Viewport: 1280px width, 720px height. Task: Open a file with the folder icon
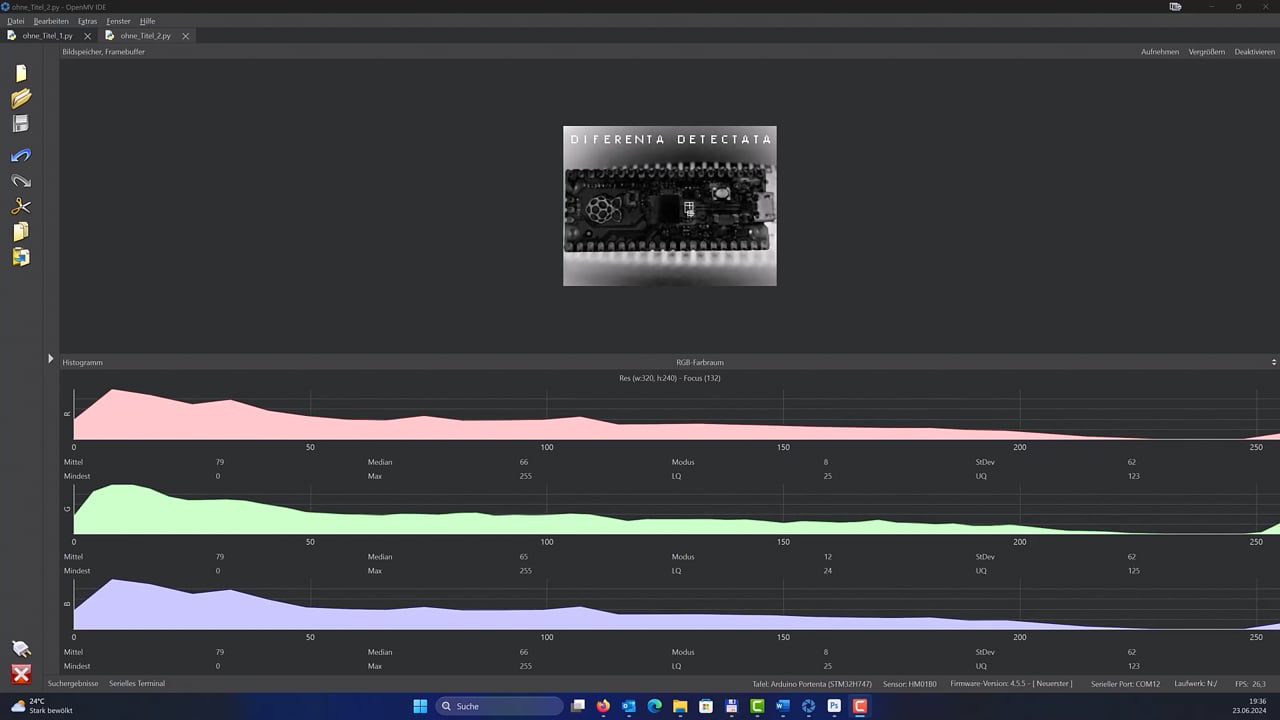[x=21, y=98]
